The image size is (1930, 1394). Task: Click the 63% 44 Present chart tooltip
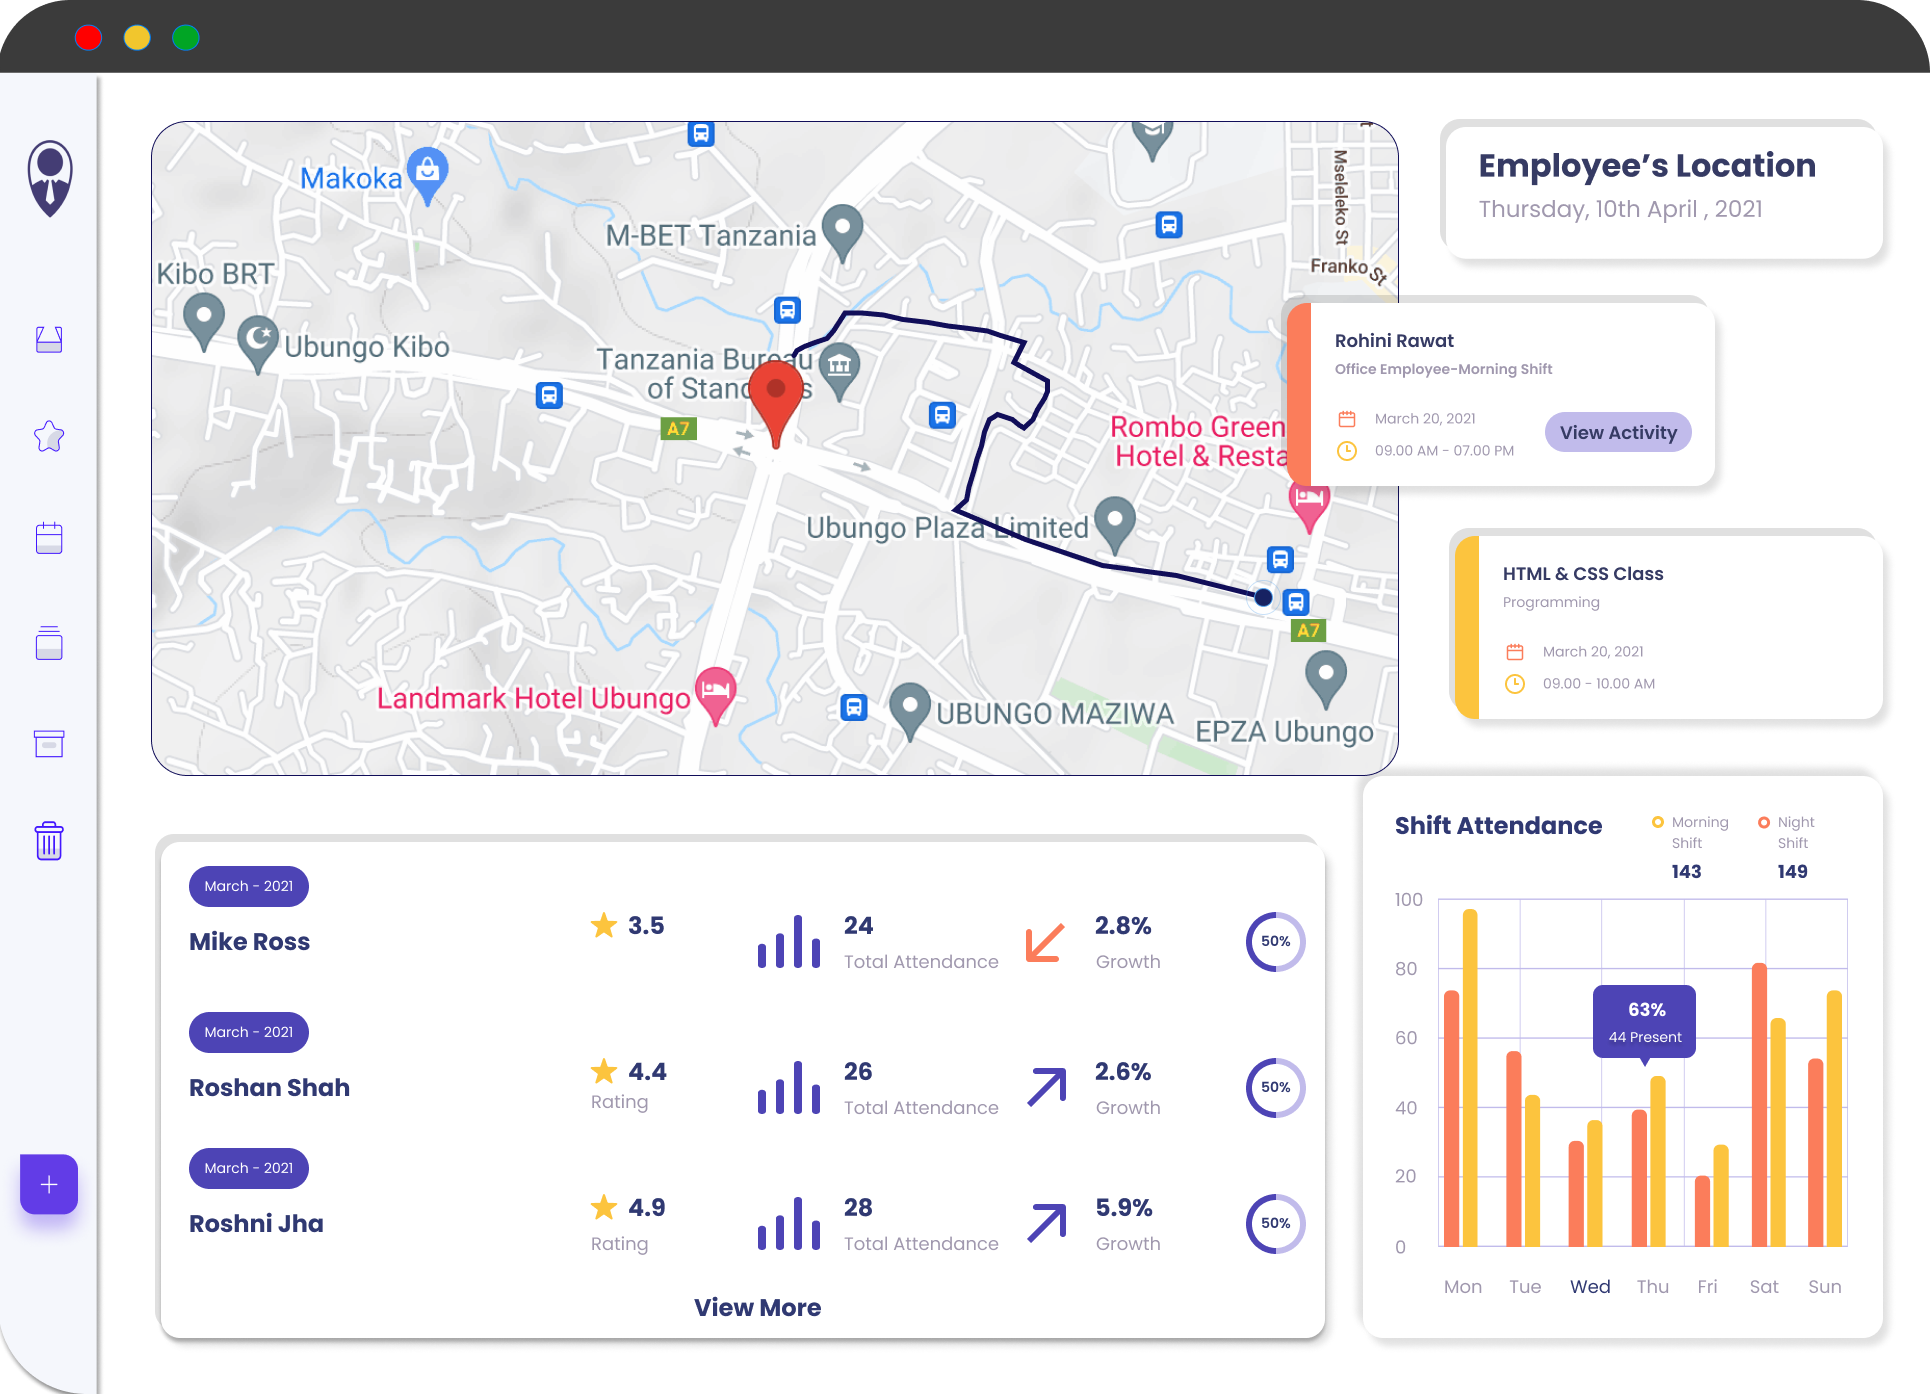click(x=1645, y=1022)
